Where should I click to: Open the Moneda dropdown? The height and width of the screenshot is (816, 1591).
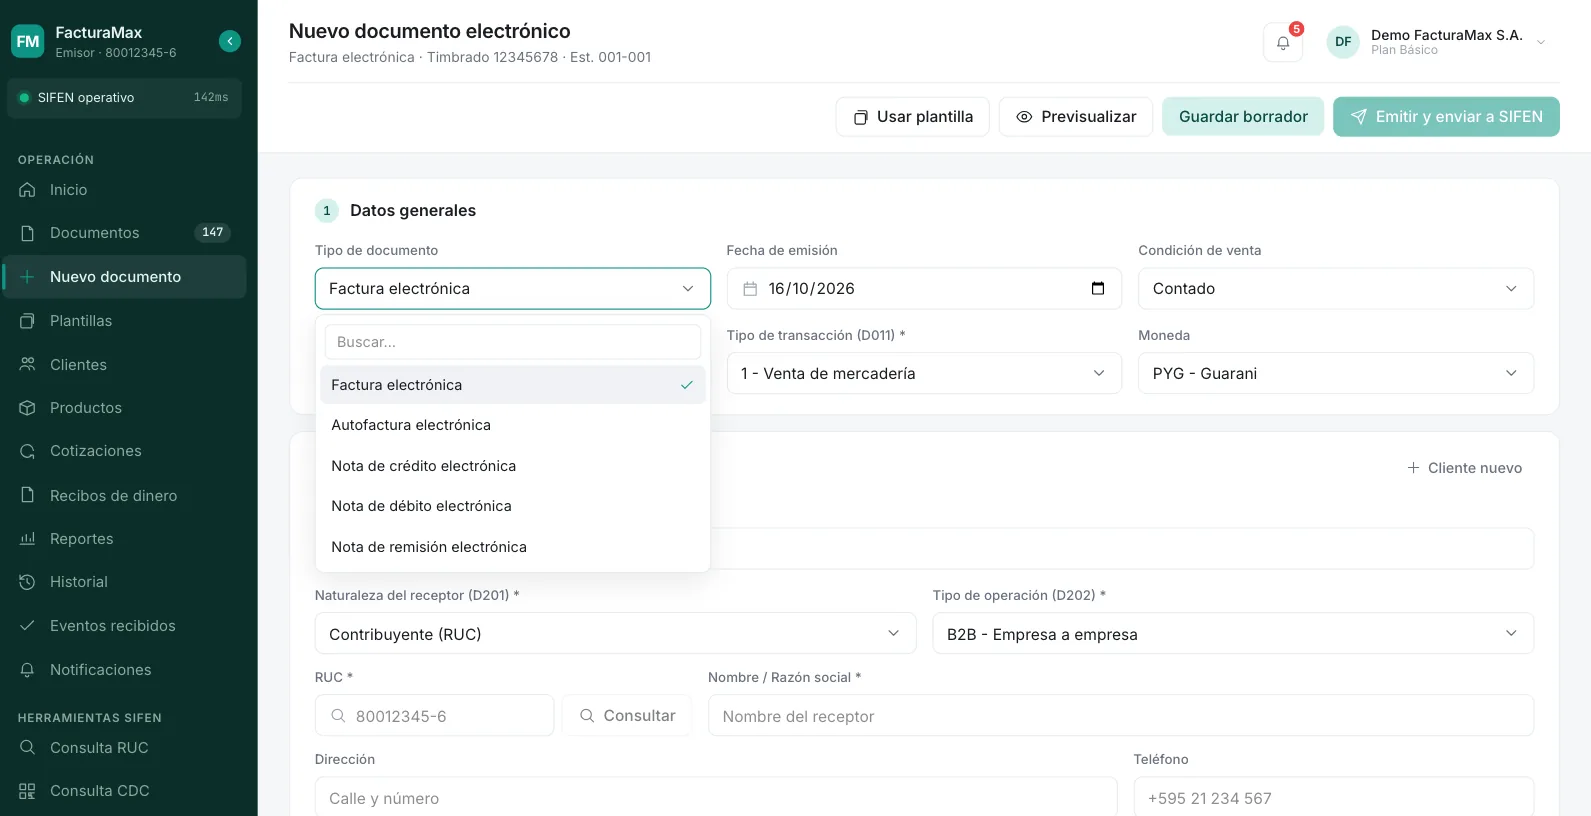(x=1336, y=373)
